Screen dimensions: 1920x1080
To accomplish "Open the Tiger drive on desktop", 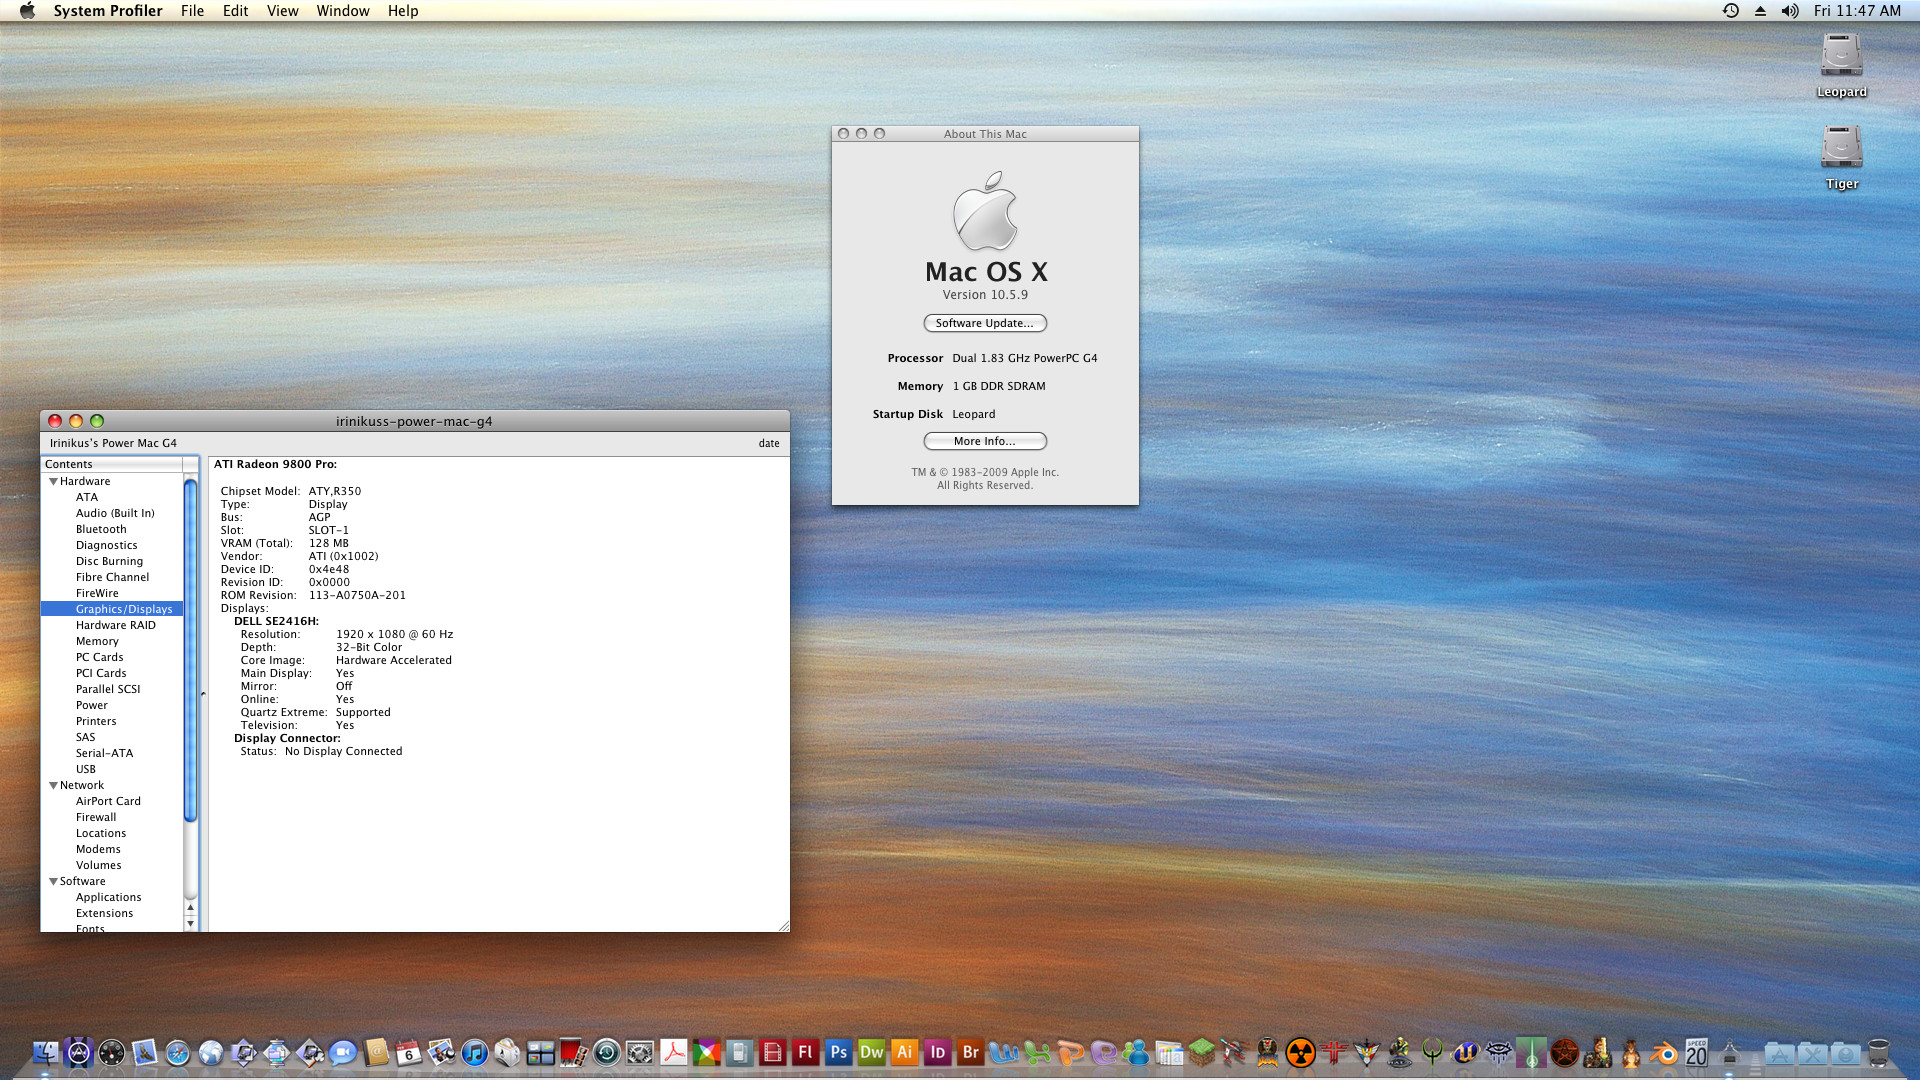I will click(1840, 148).
